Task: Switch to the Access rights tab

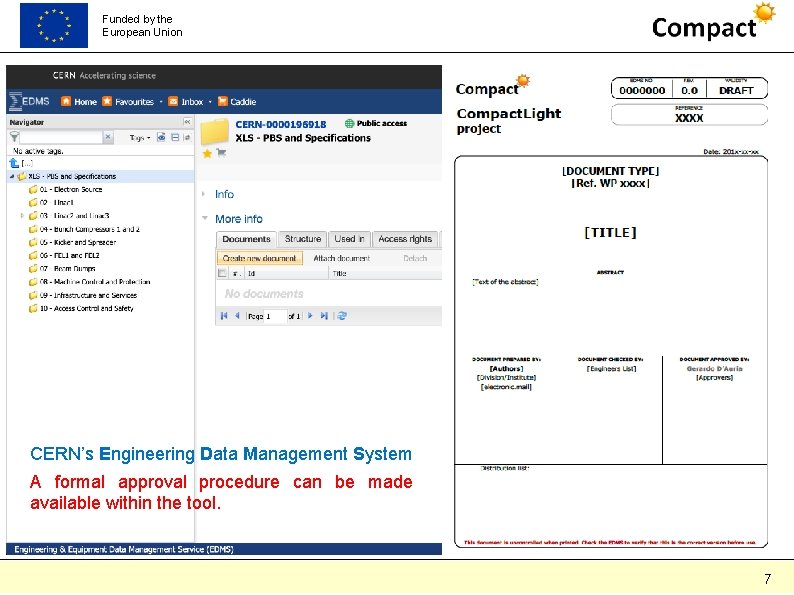Action: point(405,239)
